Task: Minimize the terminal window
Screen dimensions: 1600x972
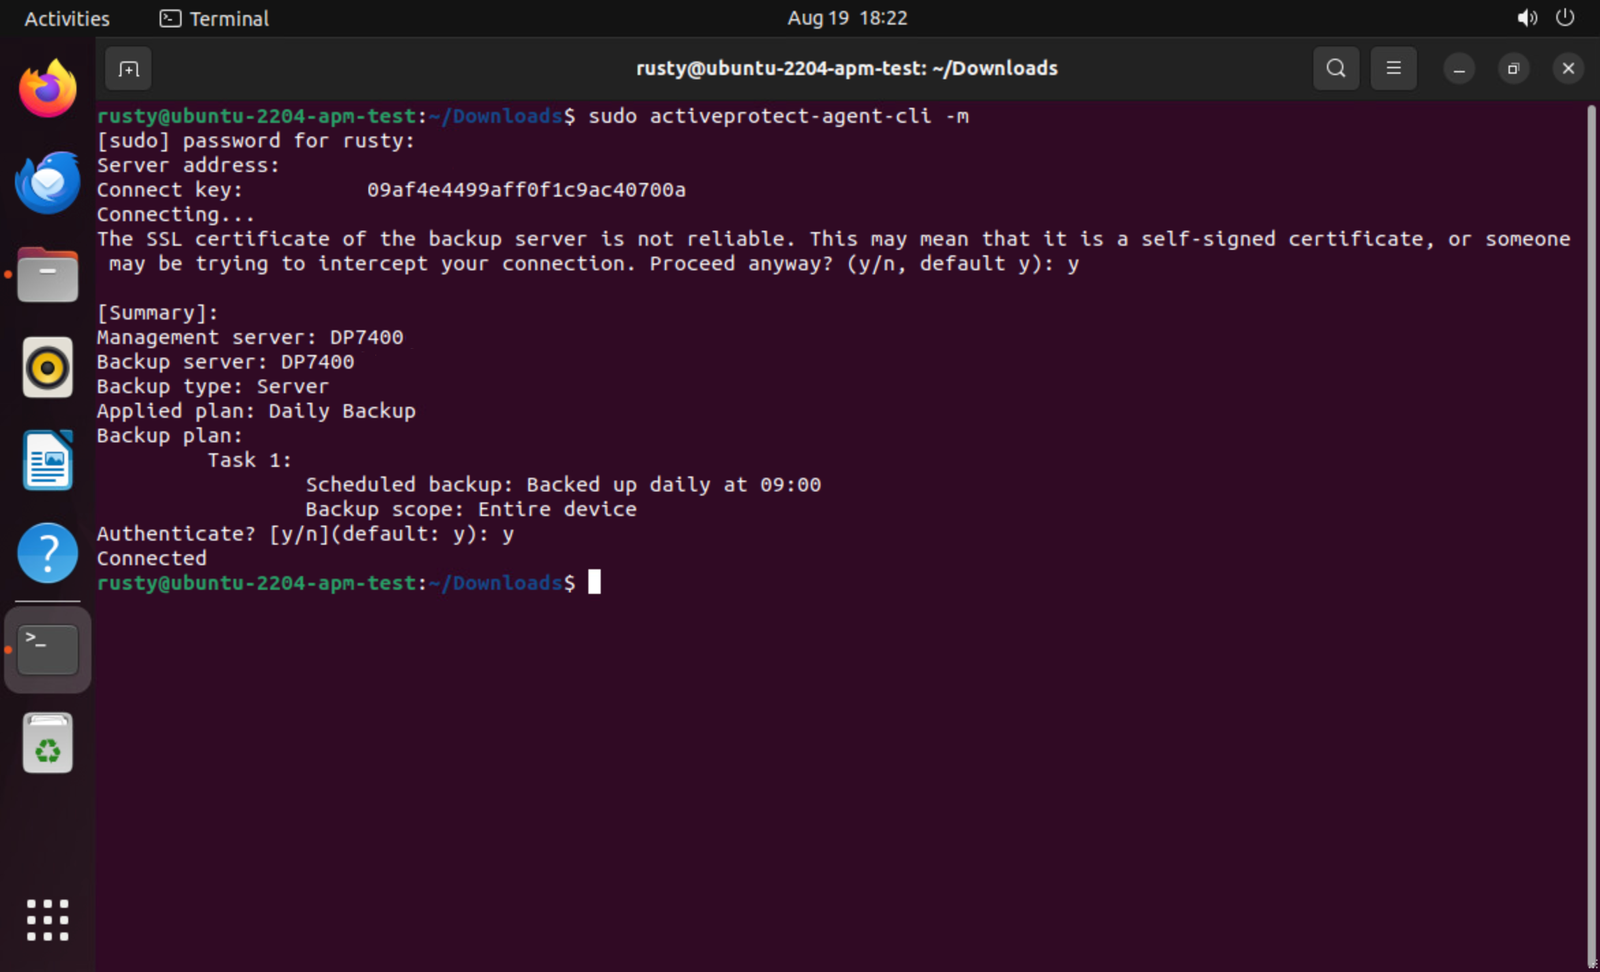Action: [1459, 69]
